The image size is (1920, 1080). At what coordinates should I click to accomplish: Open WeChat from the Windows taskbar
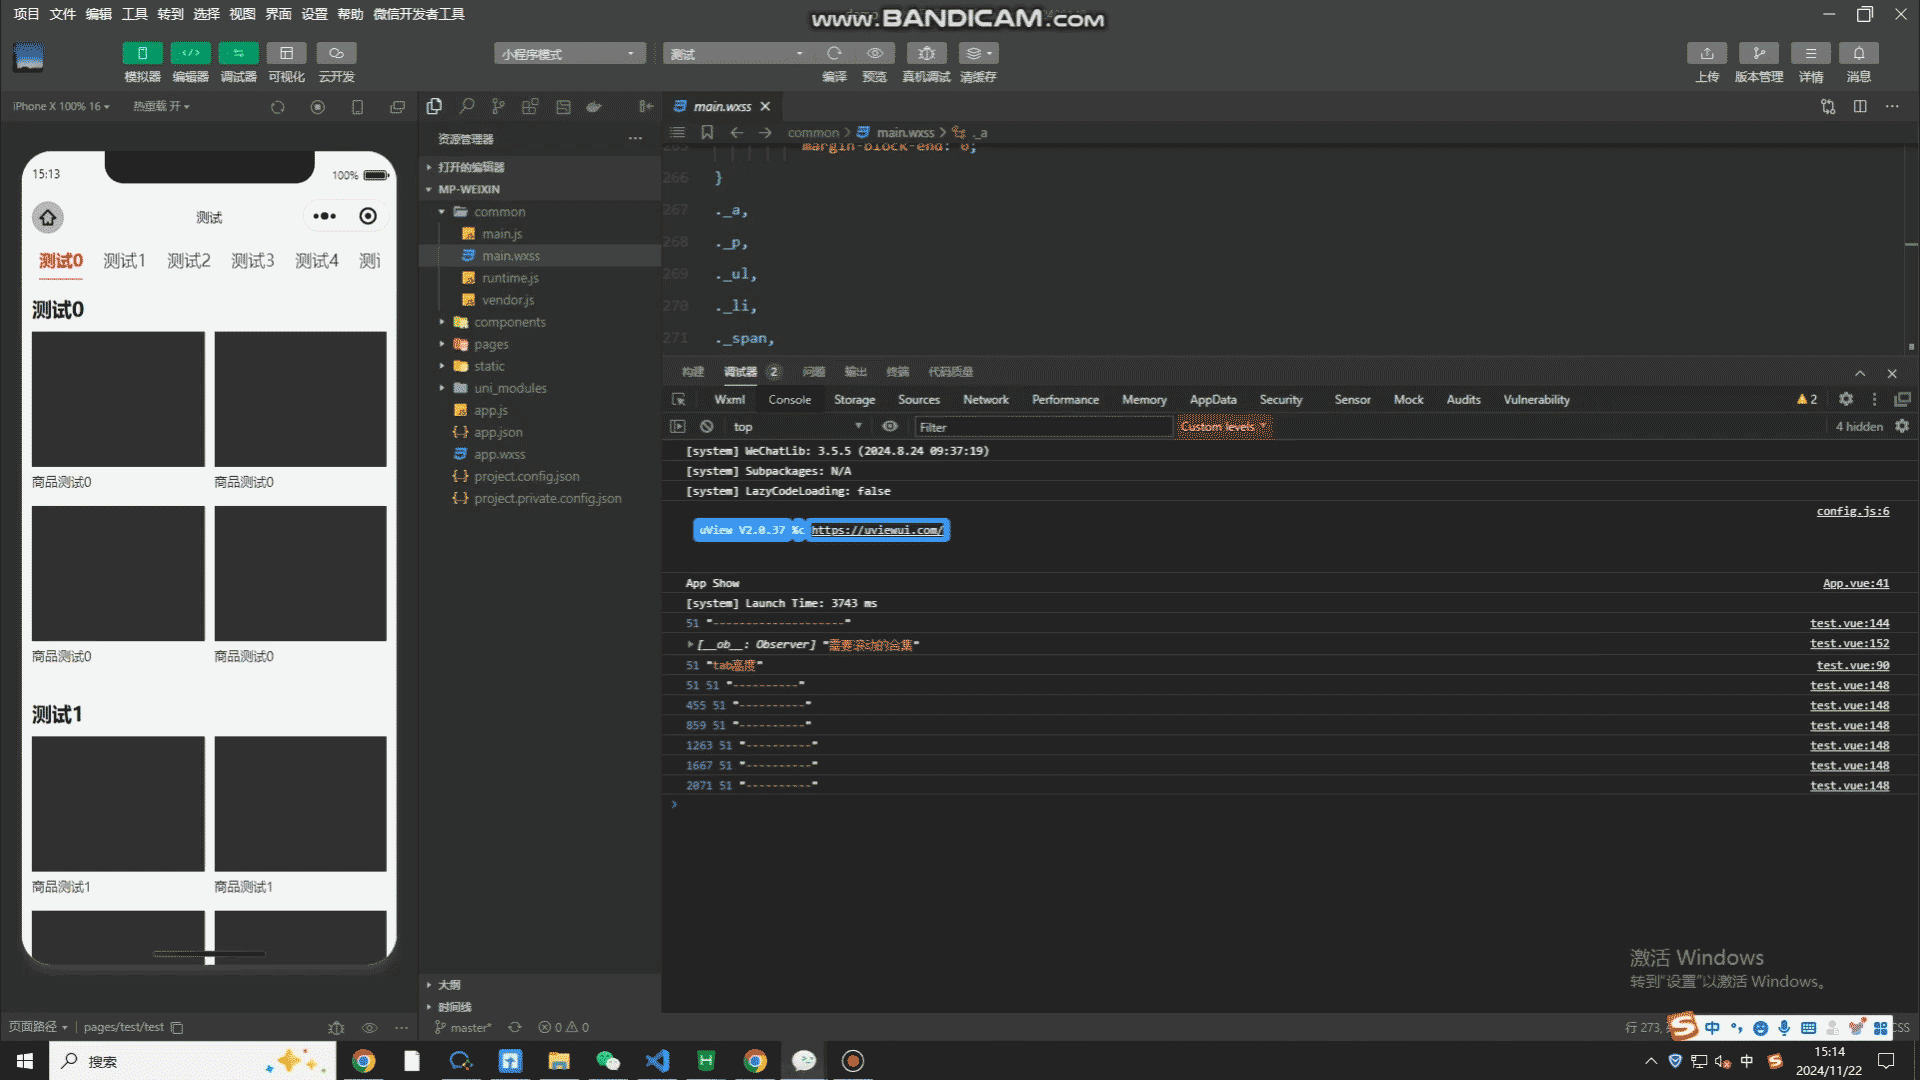607,1061
